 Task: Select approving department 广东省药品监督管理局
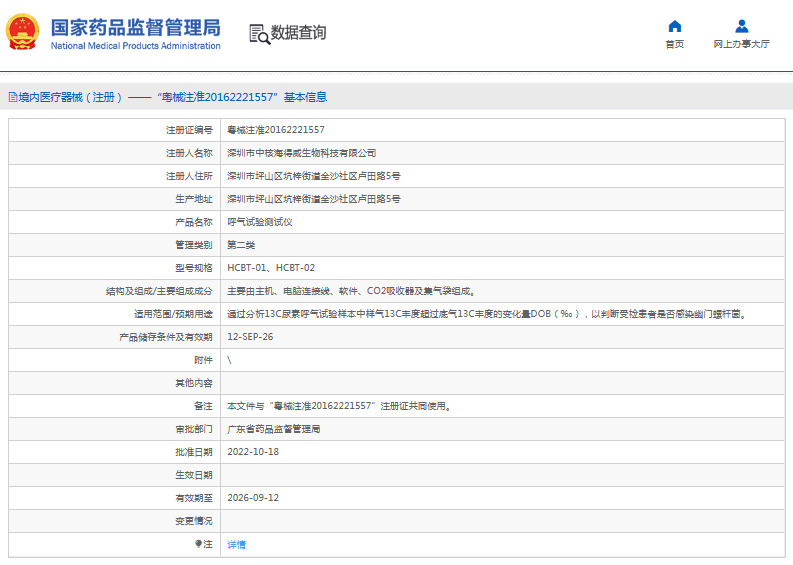coord(273,429)
